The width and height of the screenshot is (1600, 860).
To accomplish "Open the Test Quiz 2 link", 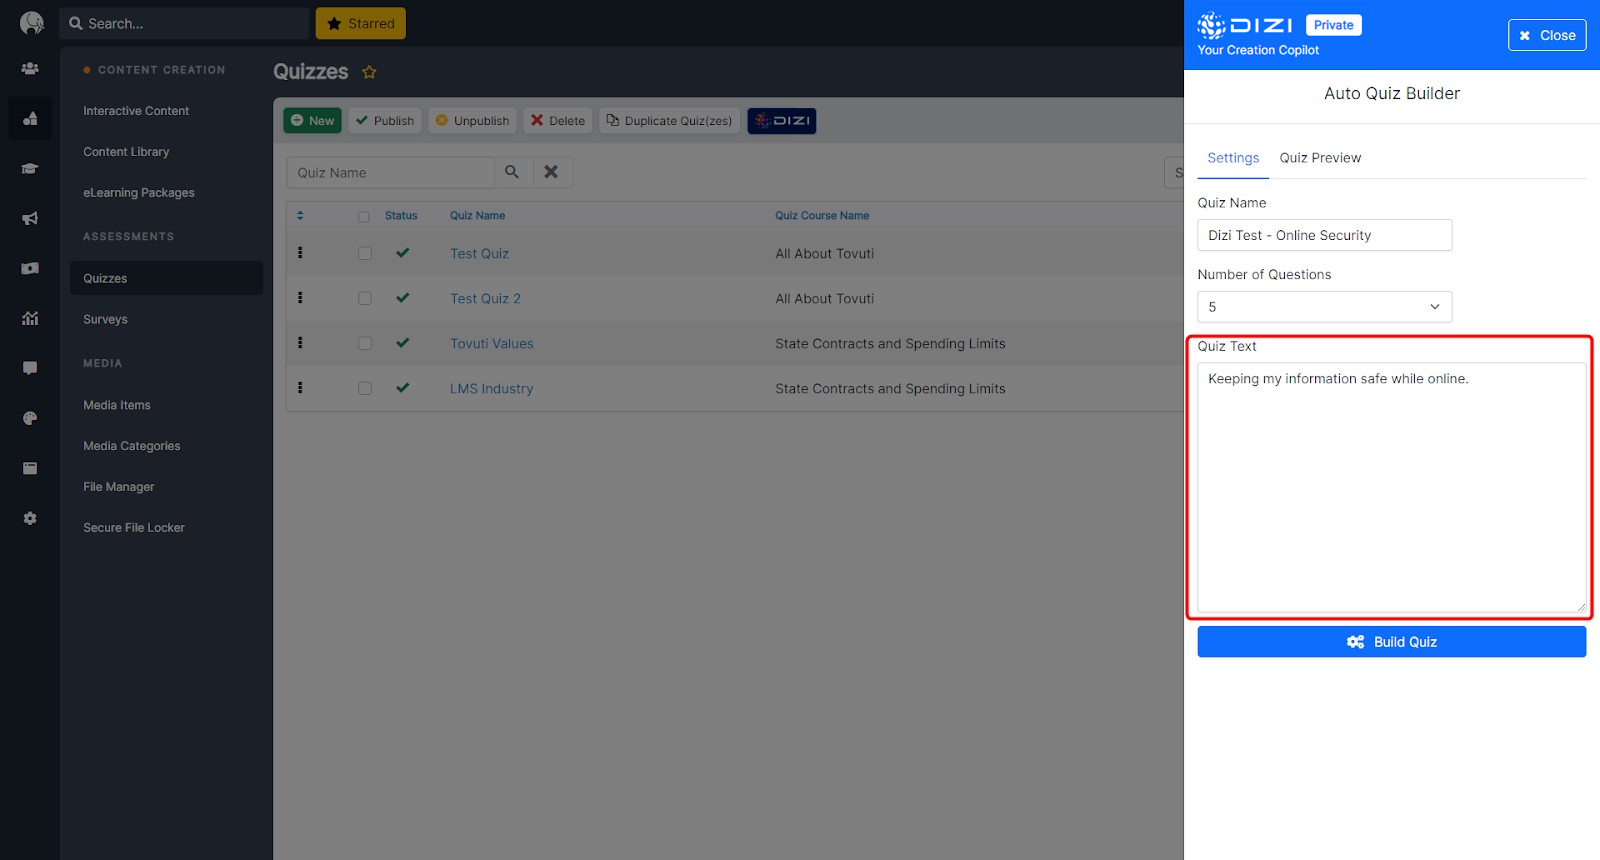I will 485,299.
